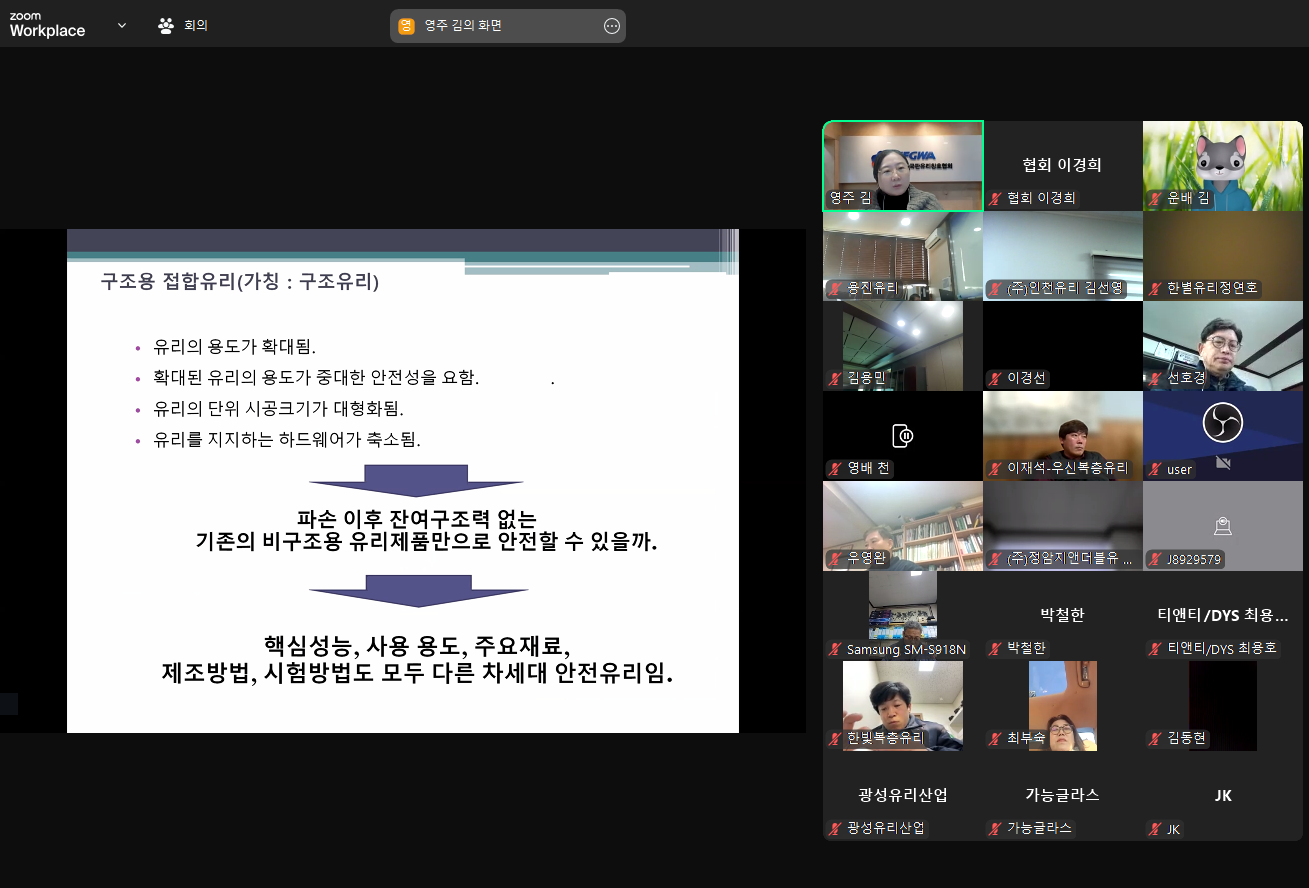Select 영주 김's highlighted video thumbnail
The width and height of the screenshot is (1309, 888).
pos(902,165)
